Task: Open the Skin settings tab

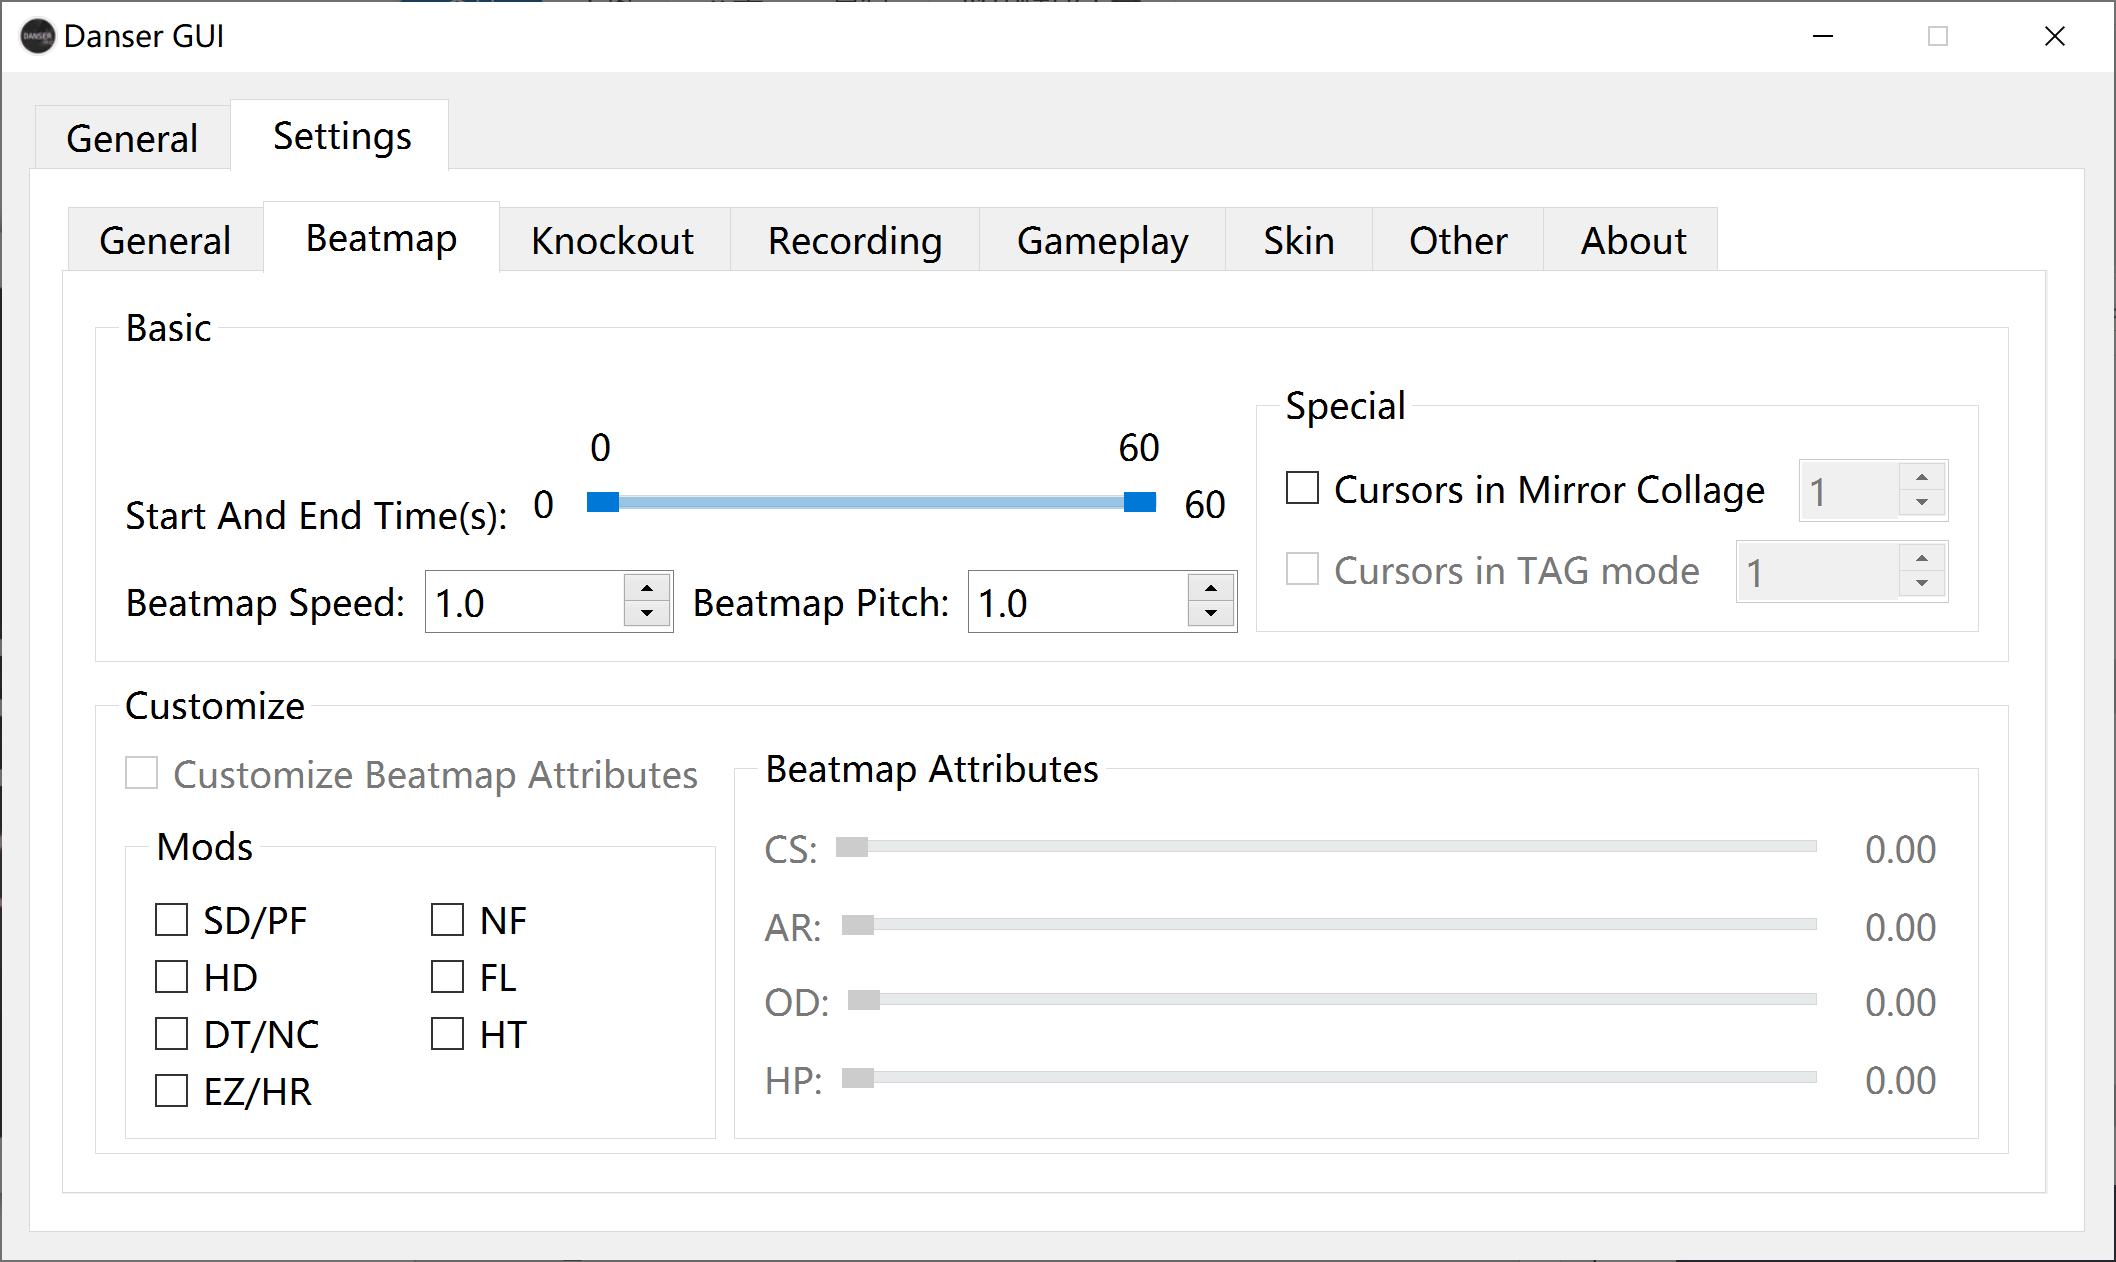Action: pyautogui.click(x=1298, y=241)
